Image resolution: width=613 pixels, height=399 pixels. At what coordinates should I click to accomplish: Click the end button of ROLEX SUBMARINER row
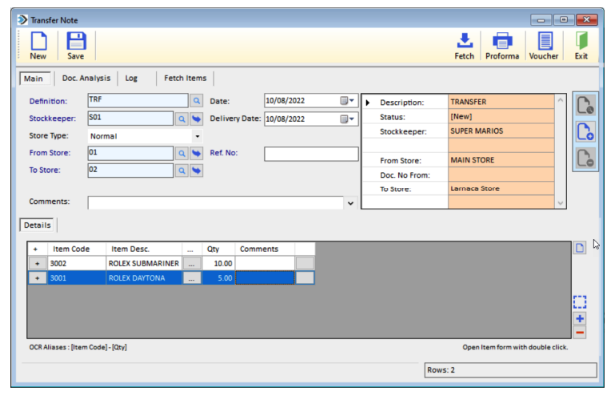pyautogui.click(x=305, y=263)
